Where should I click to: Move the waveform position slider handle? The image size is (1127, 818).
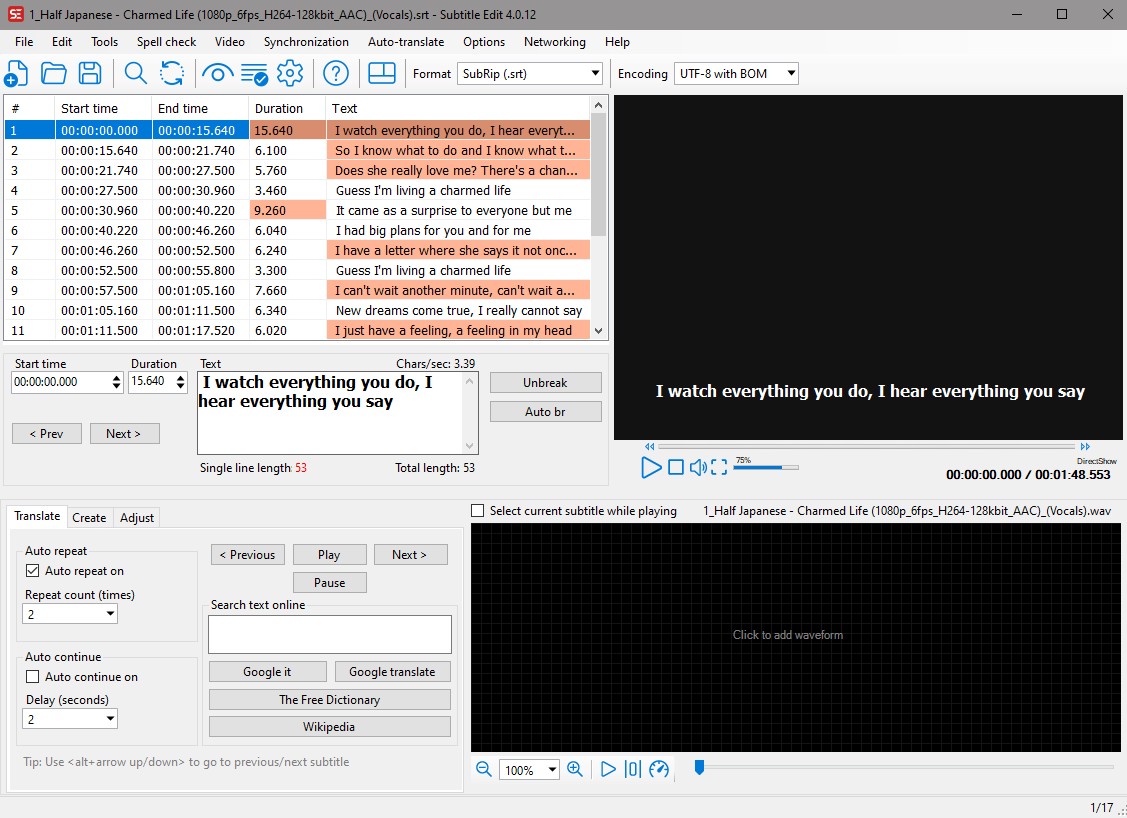[699, 768]
